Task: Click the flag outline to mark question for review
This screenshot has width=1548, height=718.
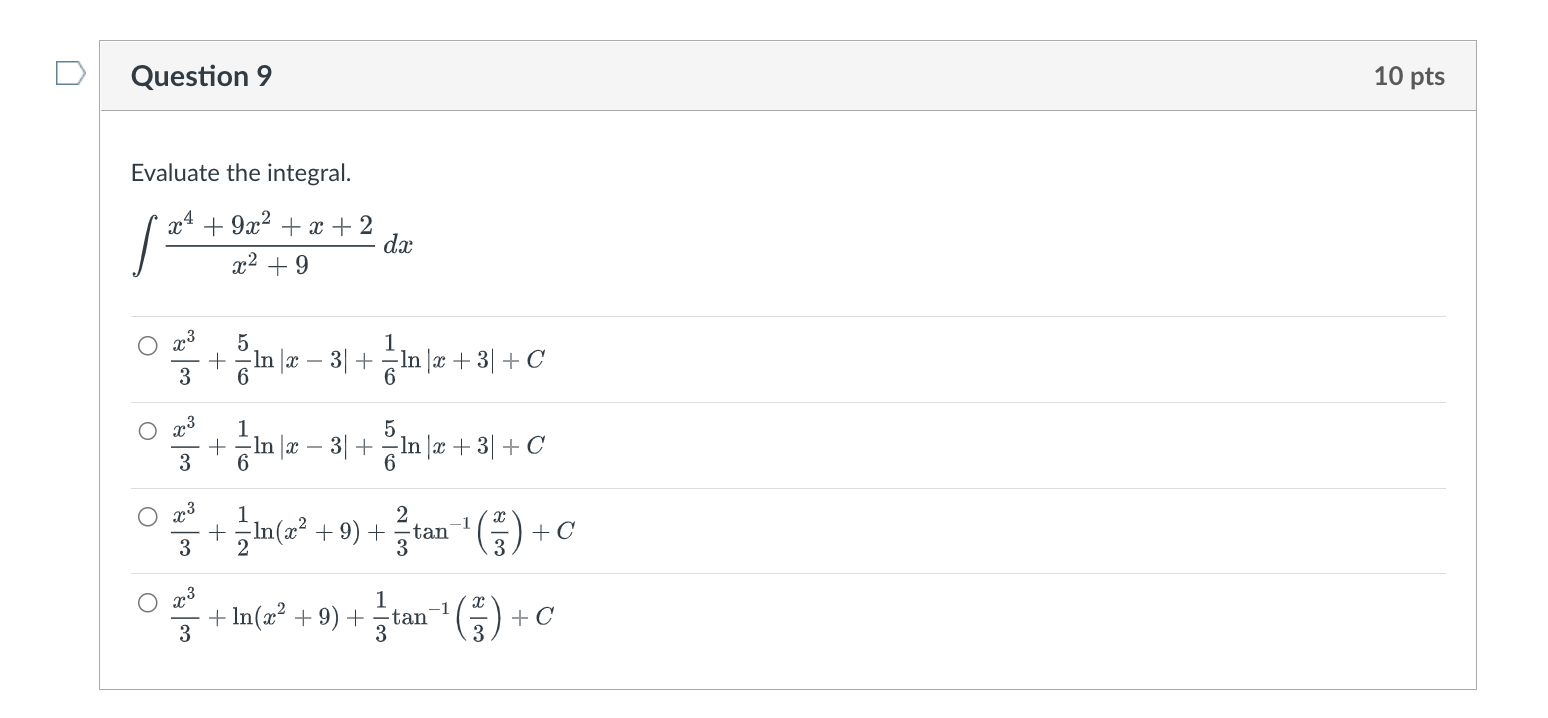Action: tap(70, 73)
